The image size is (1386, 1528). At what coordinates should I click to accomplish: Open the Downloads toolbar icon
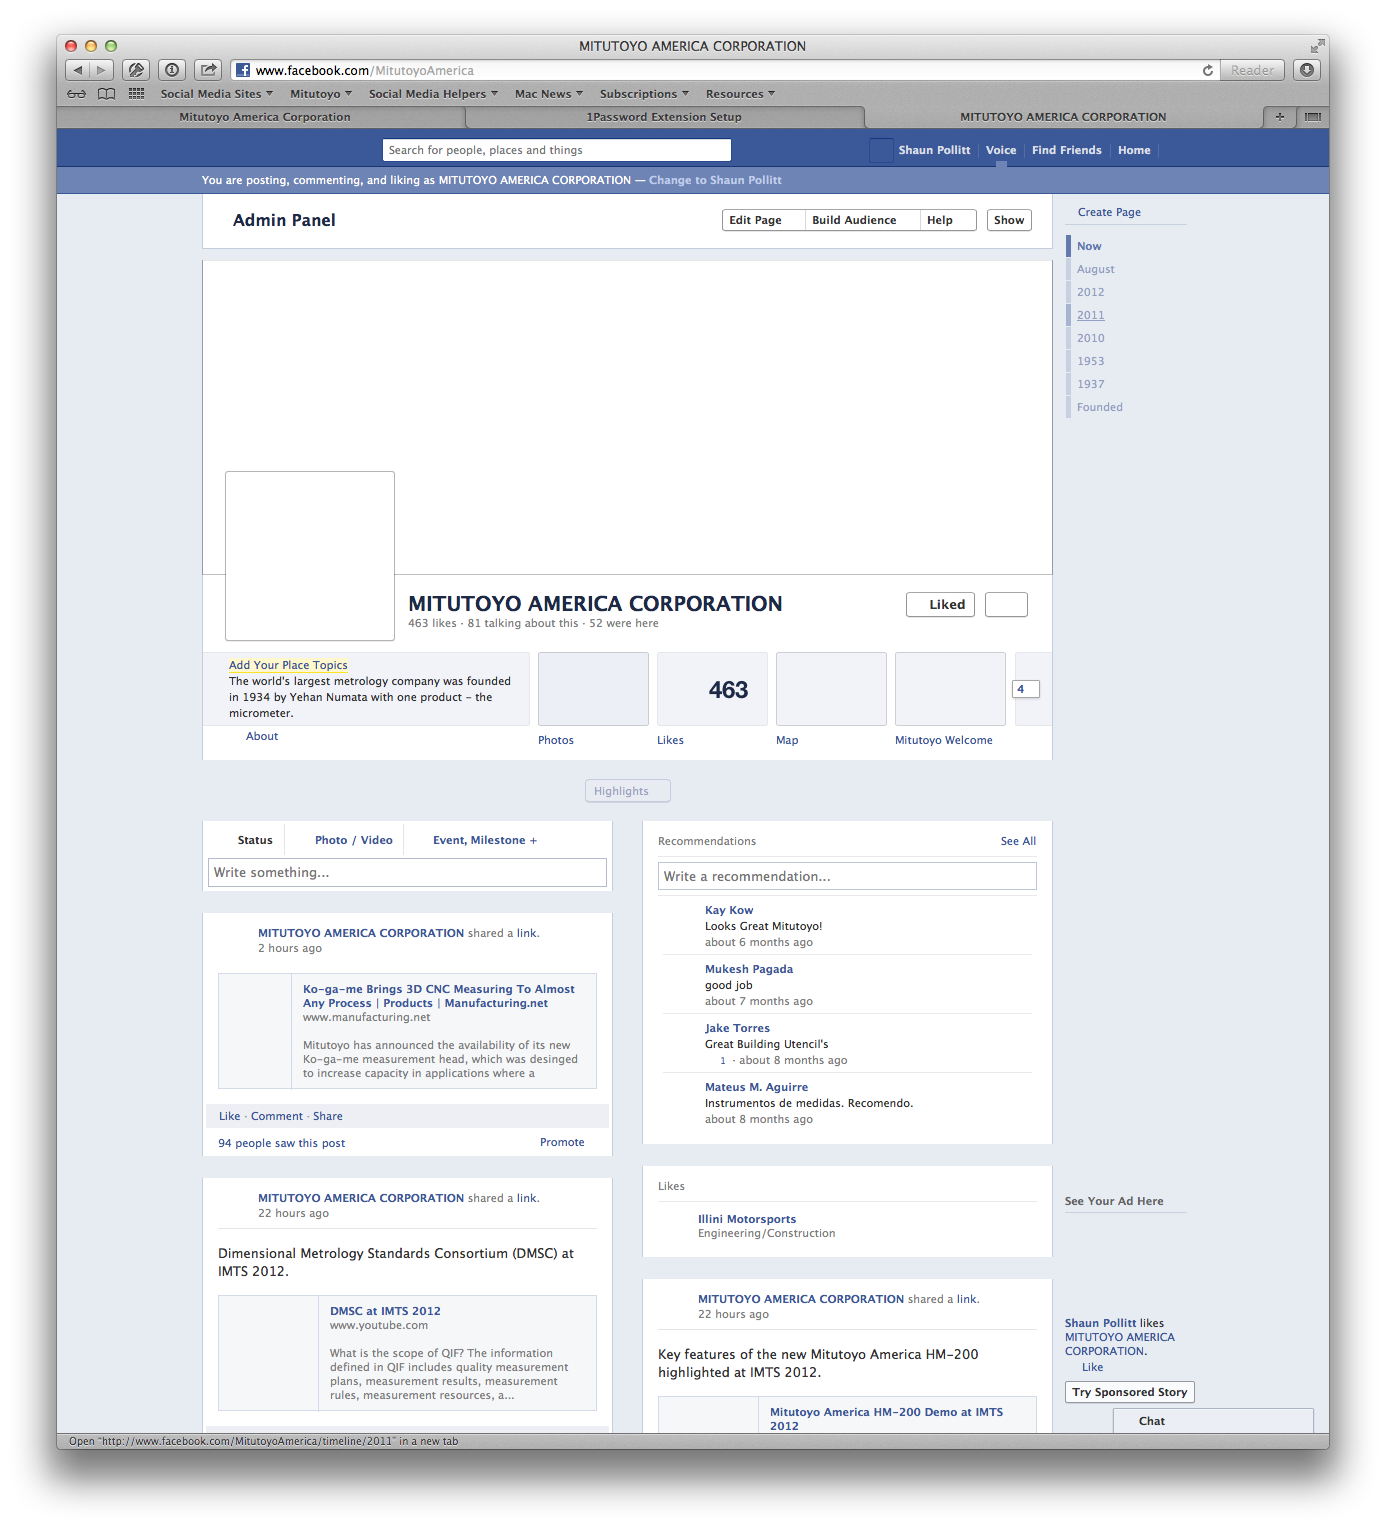(1307, 70)
